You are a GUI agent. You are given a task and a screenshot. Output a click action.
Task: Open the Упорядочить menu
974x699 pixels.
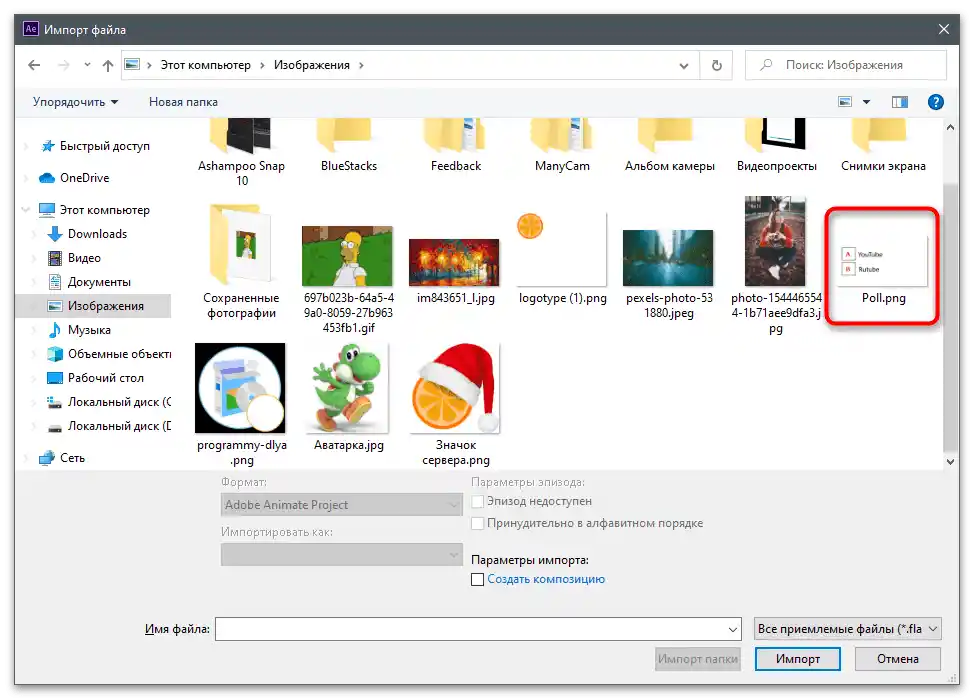click(75, 102)
